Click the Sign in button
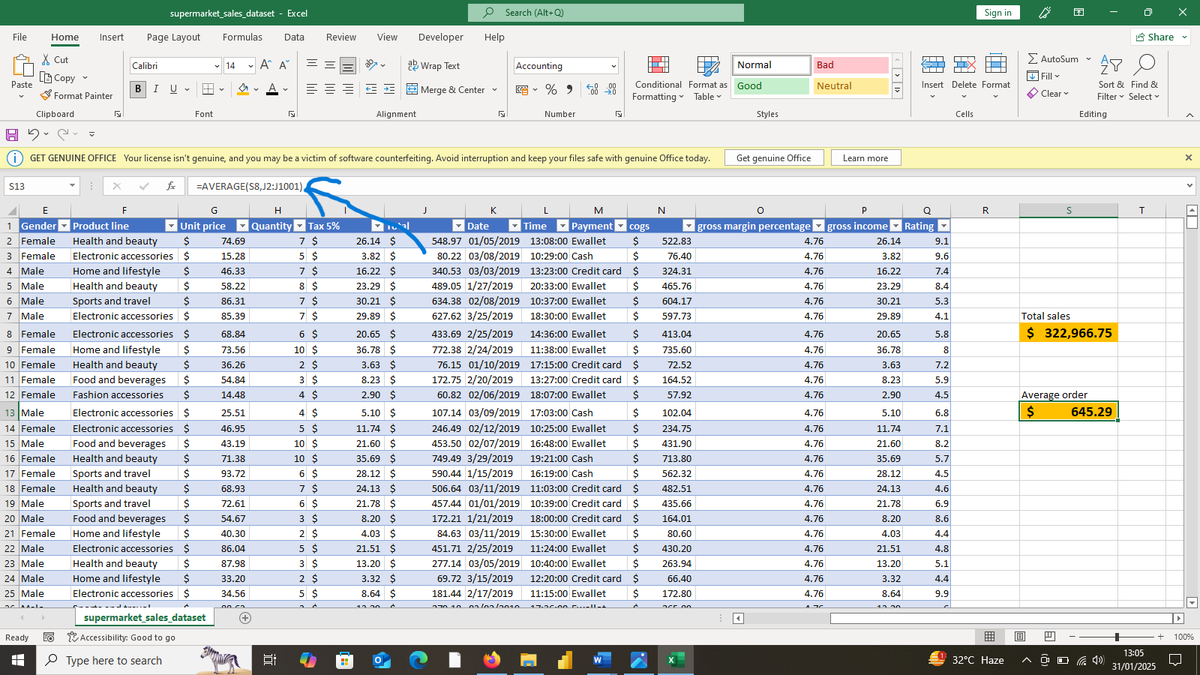1200x675 pixels. [x=997, y=12]
